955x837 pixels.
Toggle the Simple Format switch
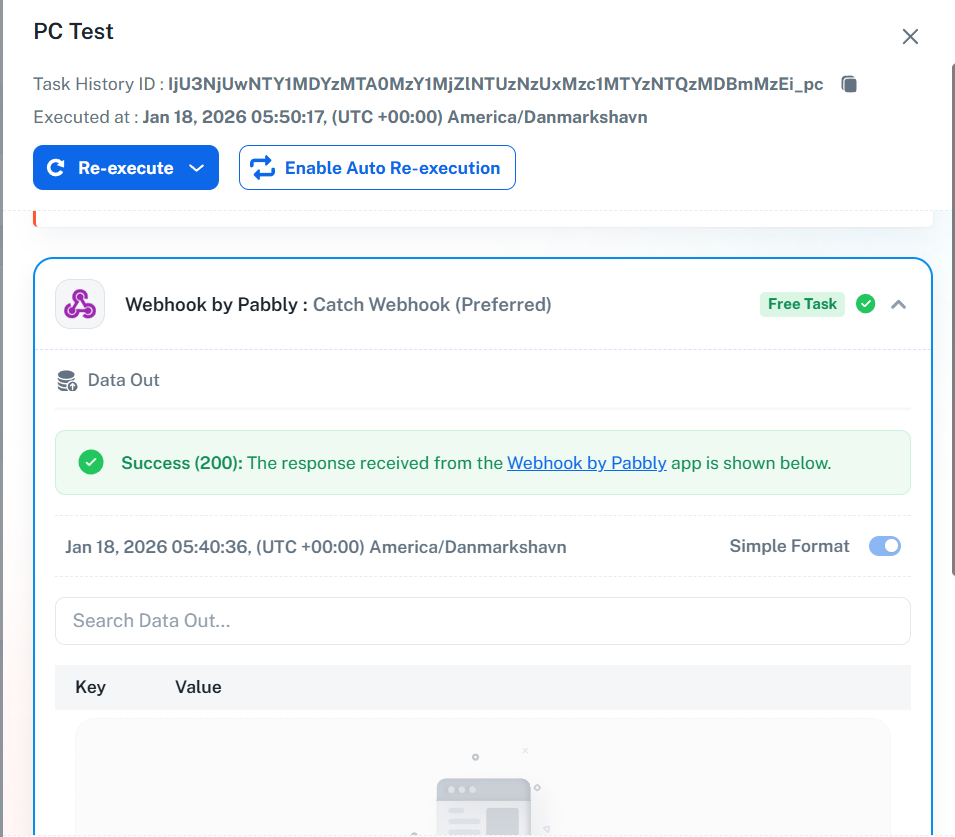884,546
